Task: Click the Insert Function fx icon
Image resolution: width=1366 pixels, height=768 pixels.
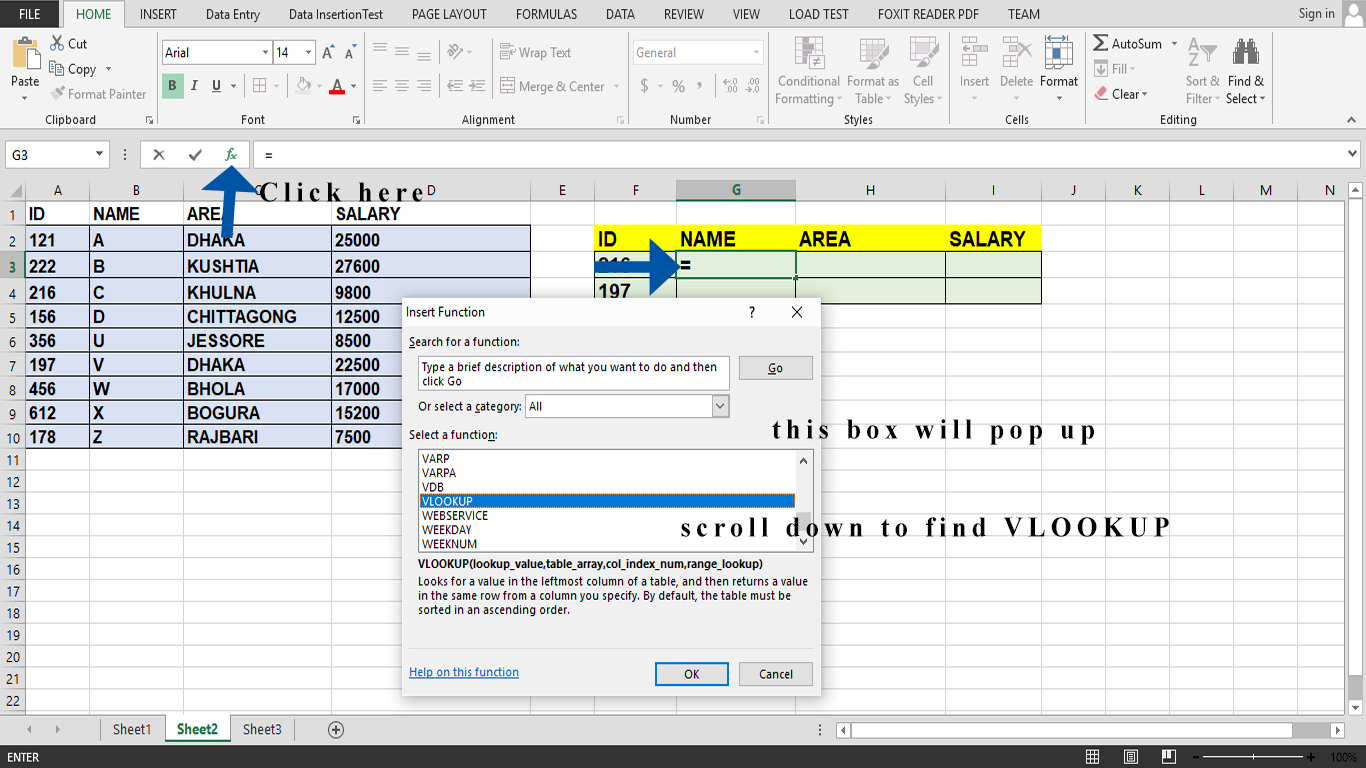Action: pos(231,154)
